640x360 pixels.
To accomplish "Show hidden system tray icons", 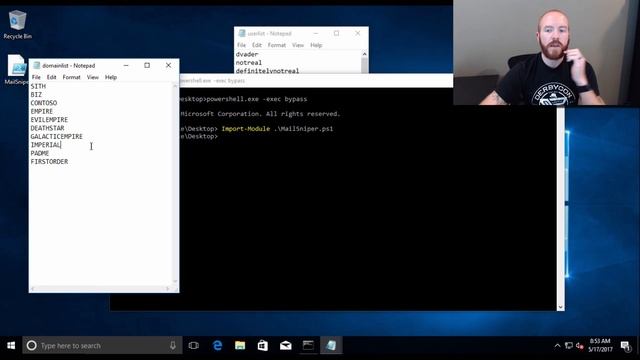I will (x=557, y=346).
